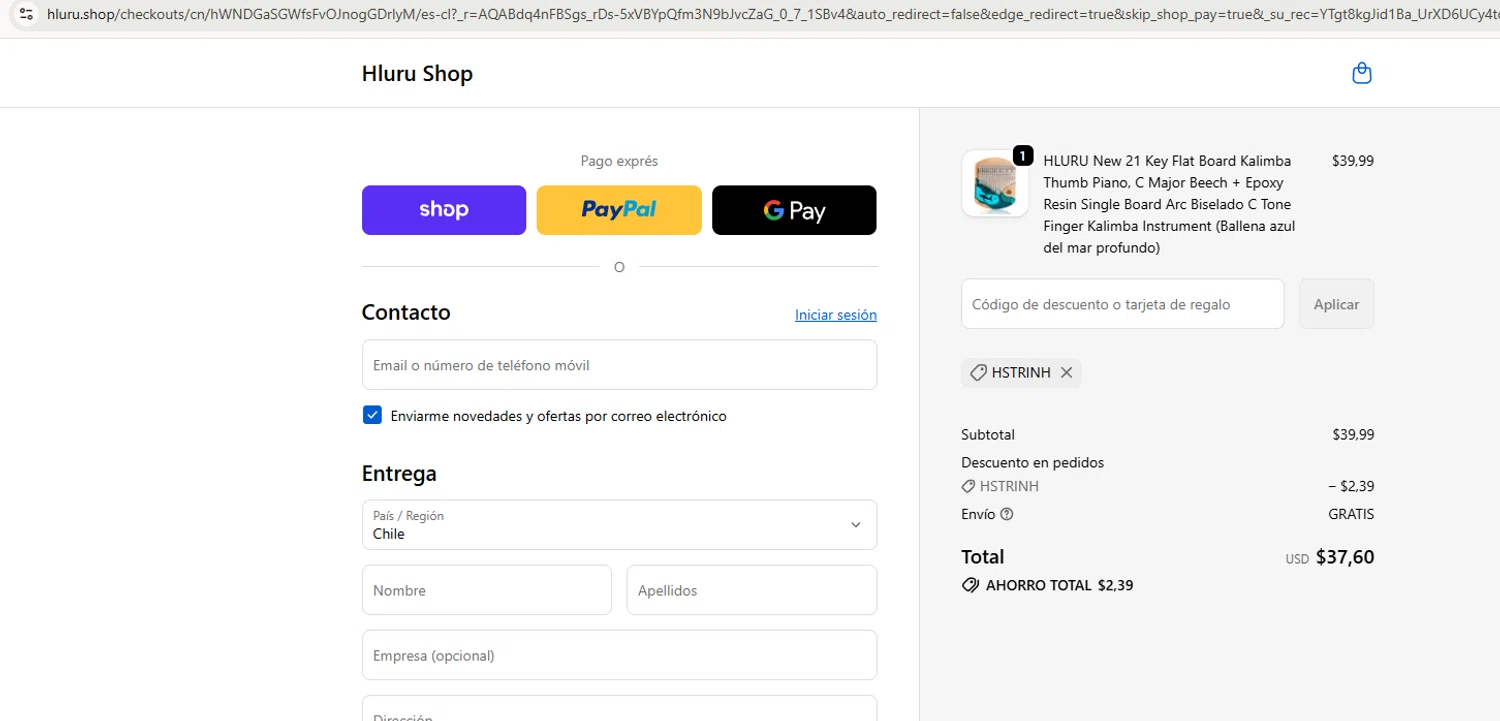This screenshot has height=721, width=1500.
Task: Pay with Google Pay button
Action: pyautogui.click(x=794, y=210)
